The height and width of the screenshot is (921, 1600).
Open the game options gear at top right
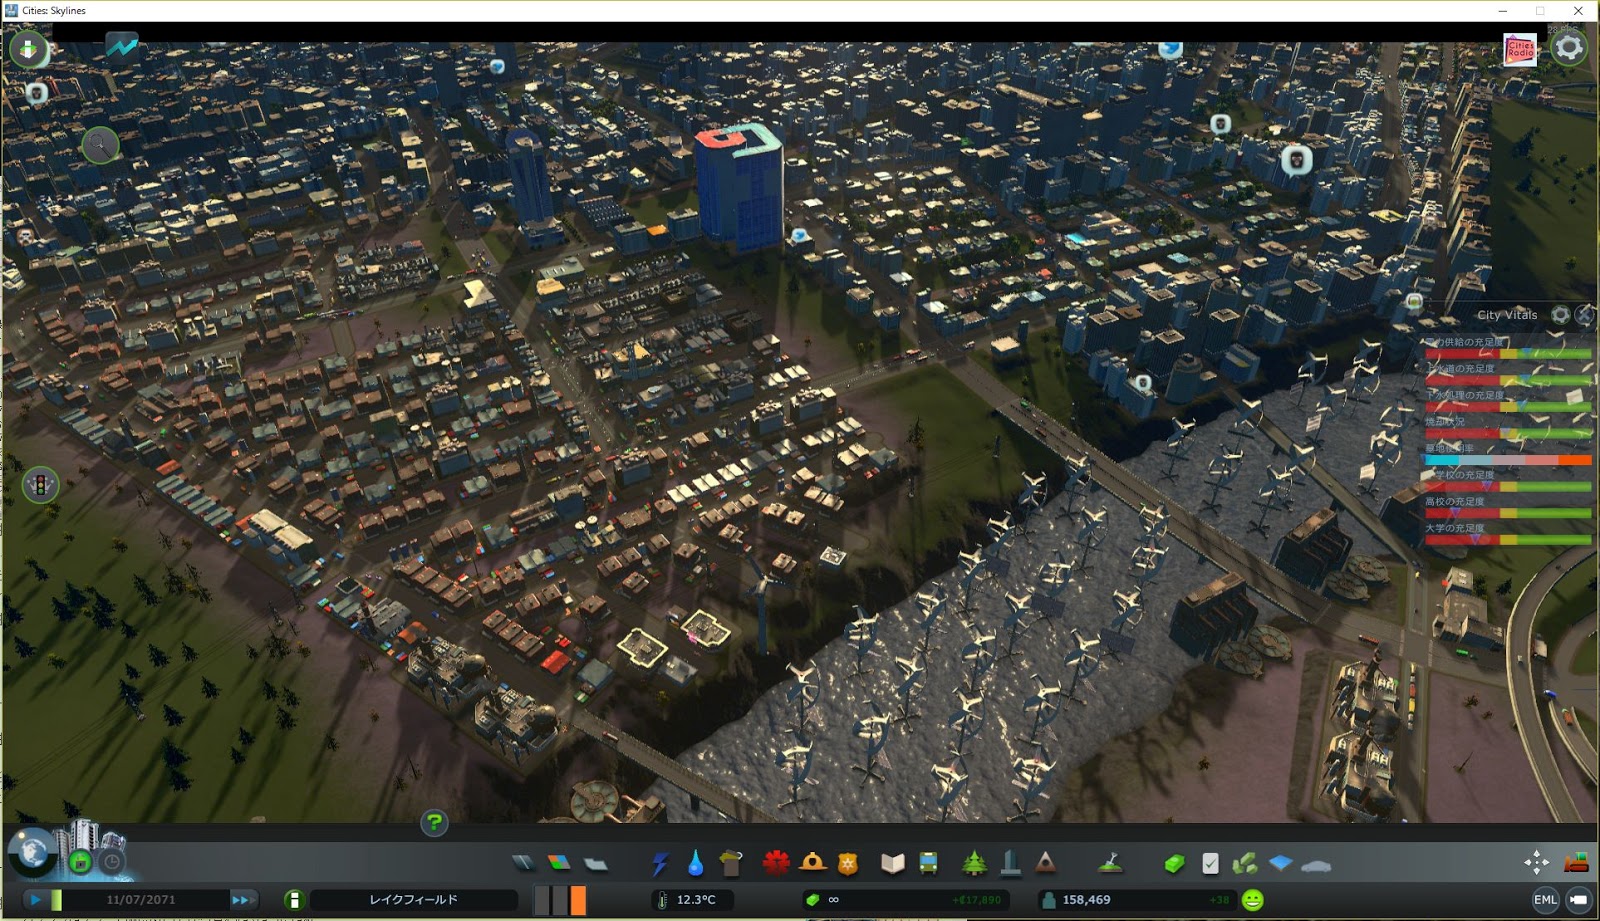click(1569, 47)
